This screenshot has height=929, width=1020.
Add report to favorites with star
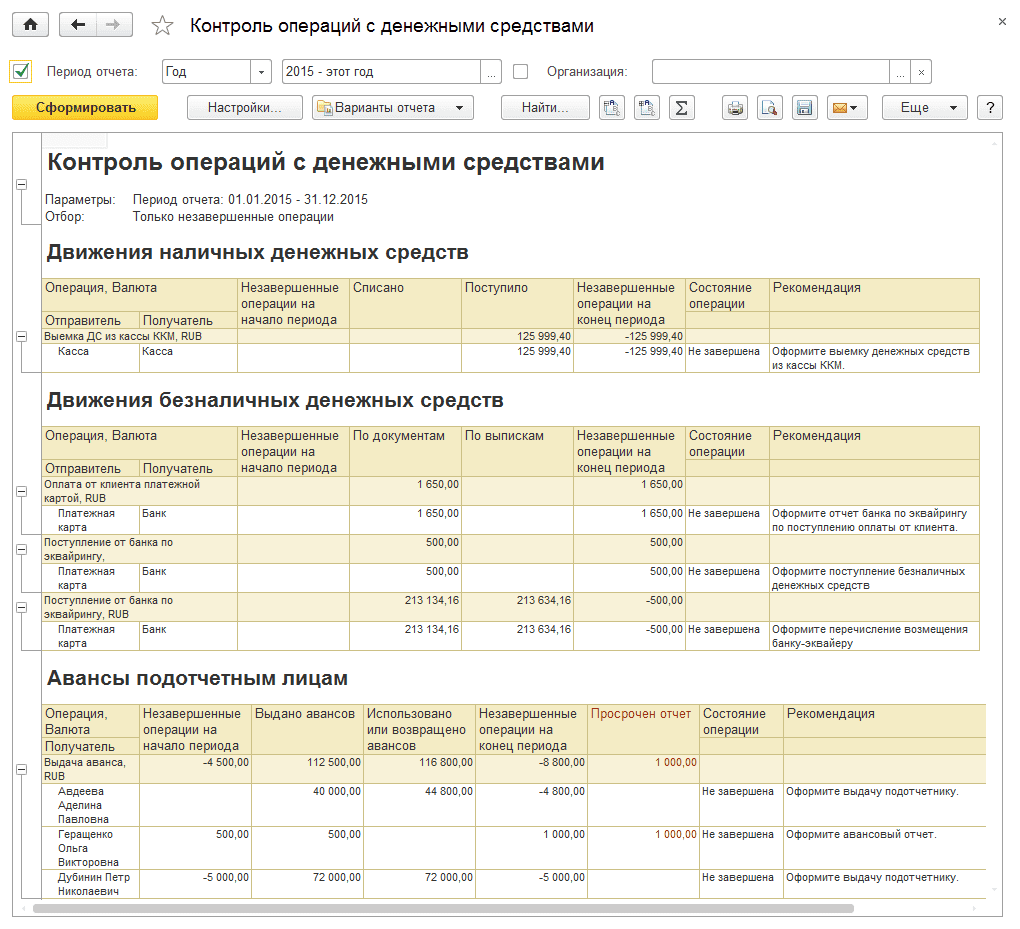162,27
